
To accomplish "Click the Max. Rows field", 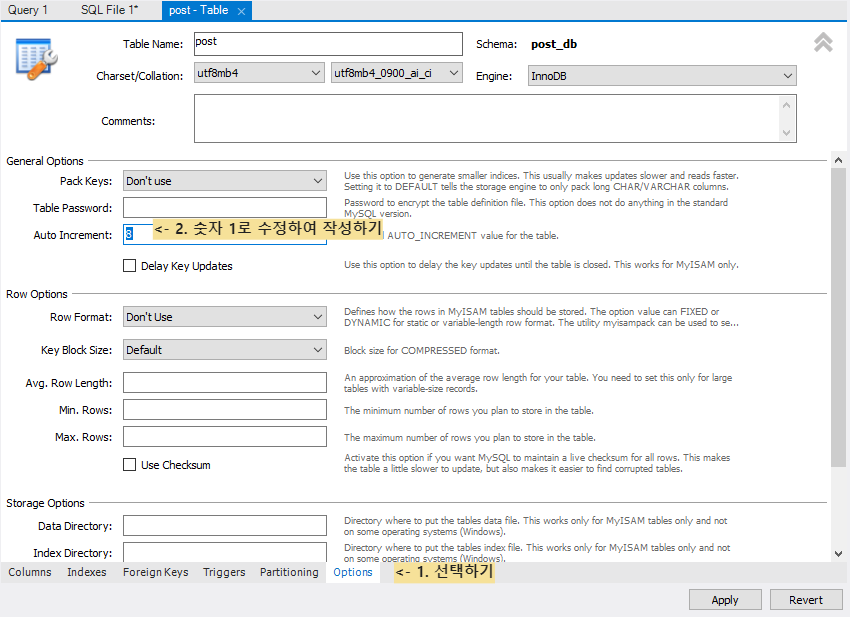I will (224, 436).
